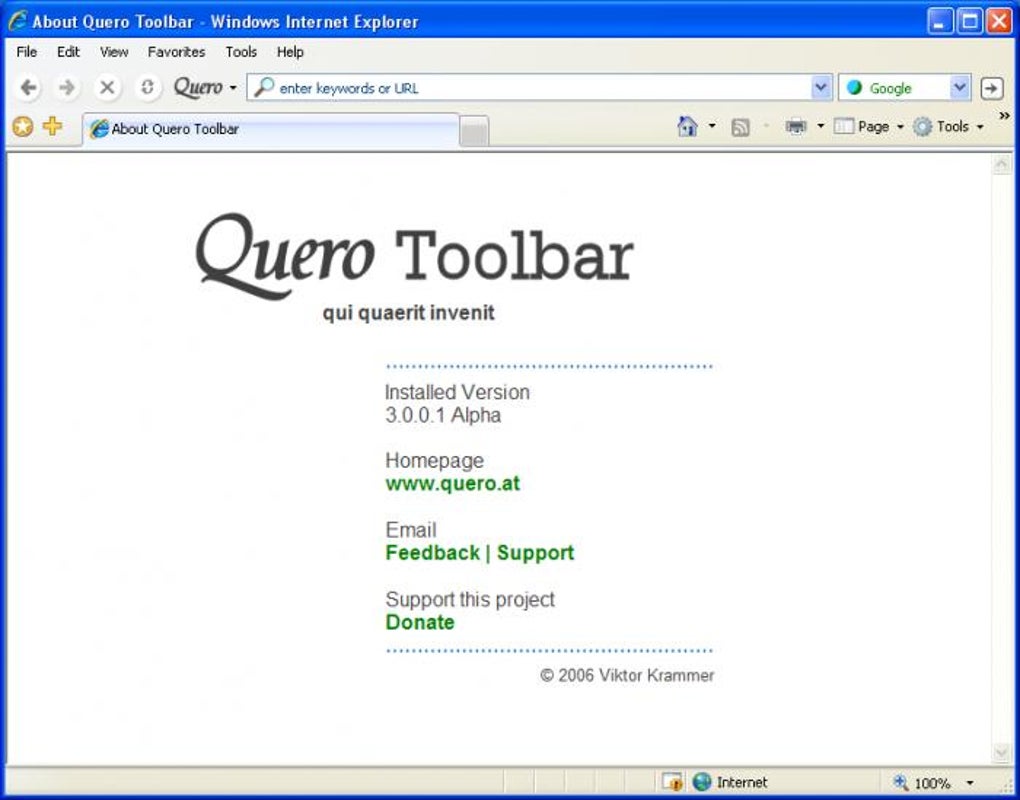Click the Internet Explorer title bar icon
1020x800 pixels.
point(18,20)
